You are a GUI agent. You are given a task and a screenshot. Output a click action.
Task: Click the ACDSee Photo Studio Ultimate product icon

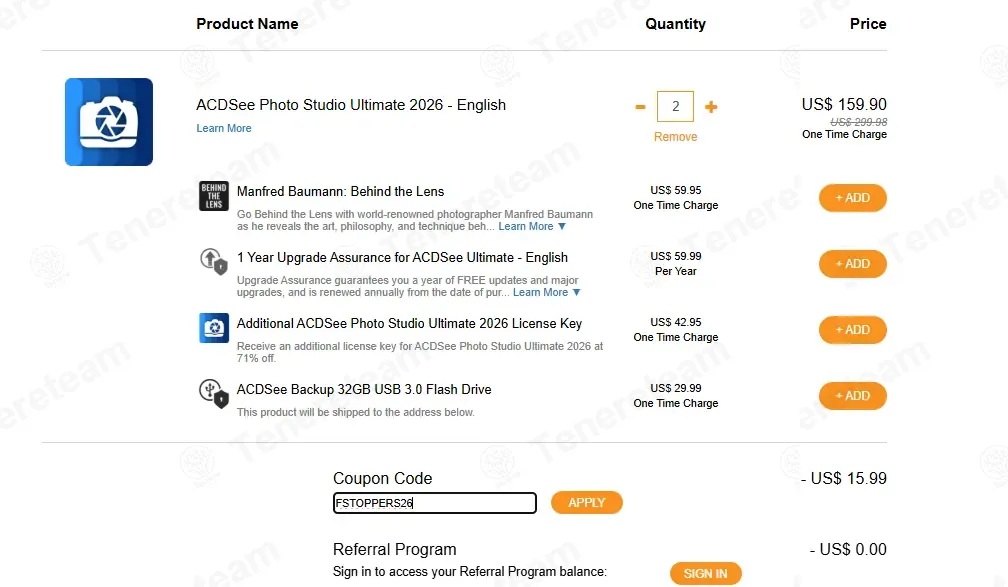click(109, 122)
